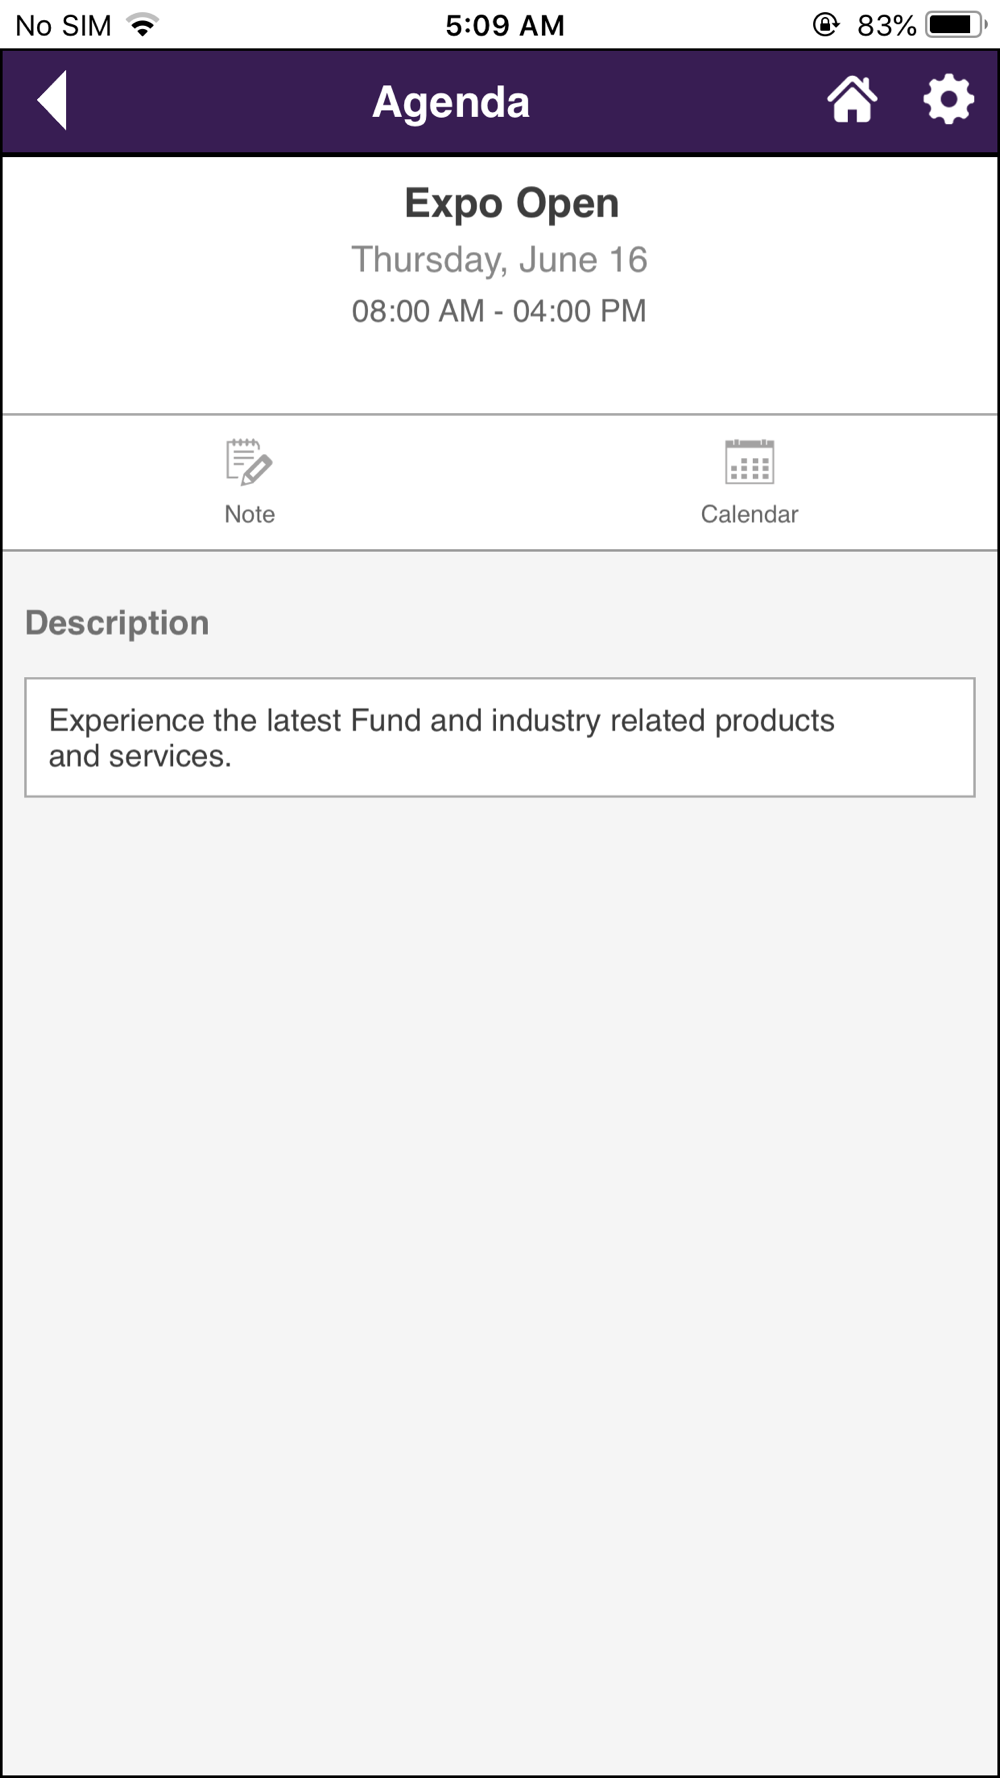
Task: Tap the rotation lock status icon
Action: coord(825,25)
